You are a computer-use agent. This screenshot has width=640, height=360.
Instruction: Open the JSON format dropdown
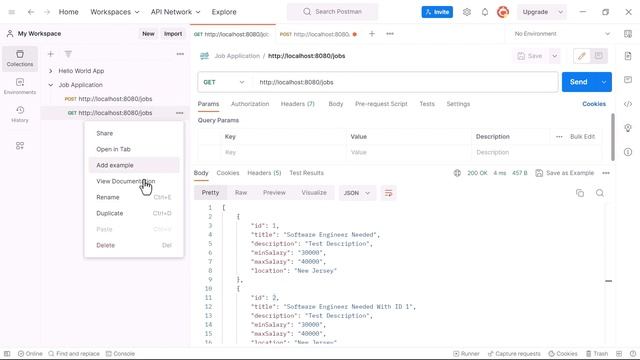(357, 193)
